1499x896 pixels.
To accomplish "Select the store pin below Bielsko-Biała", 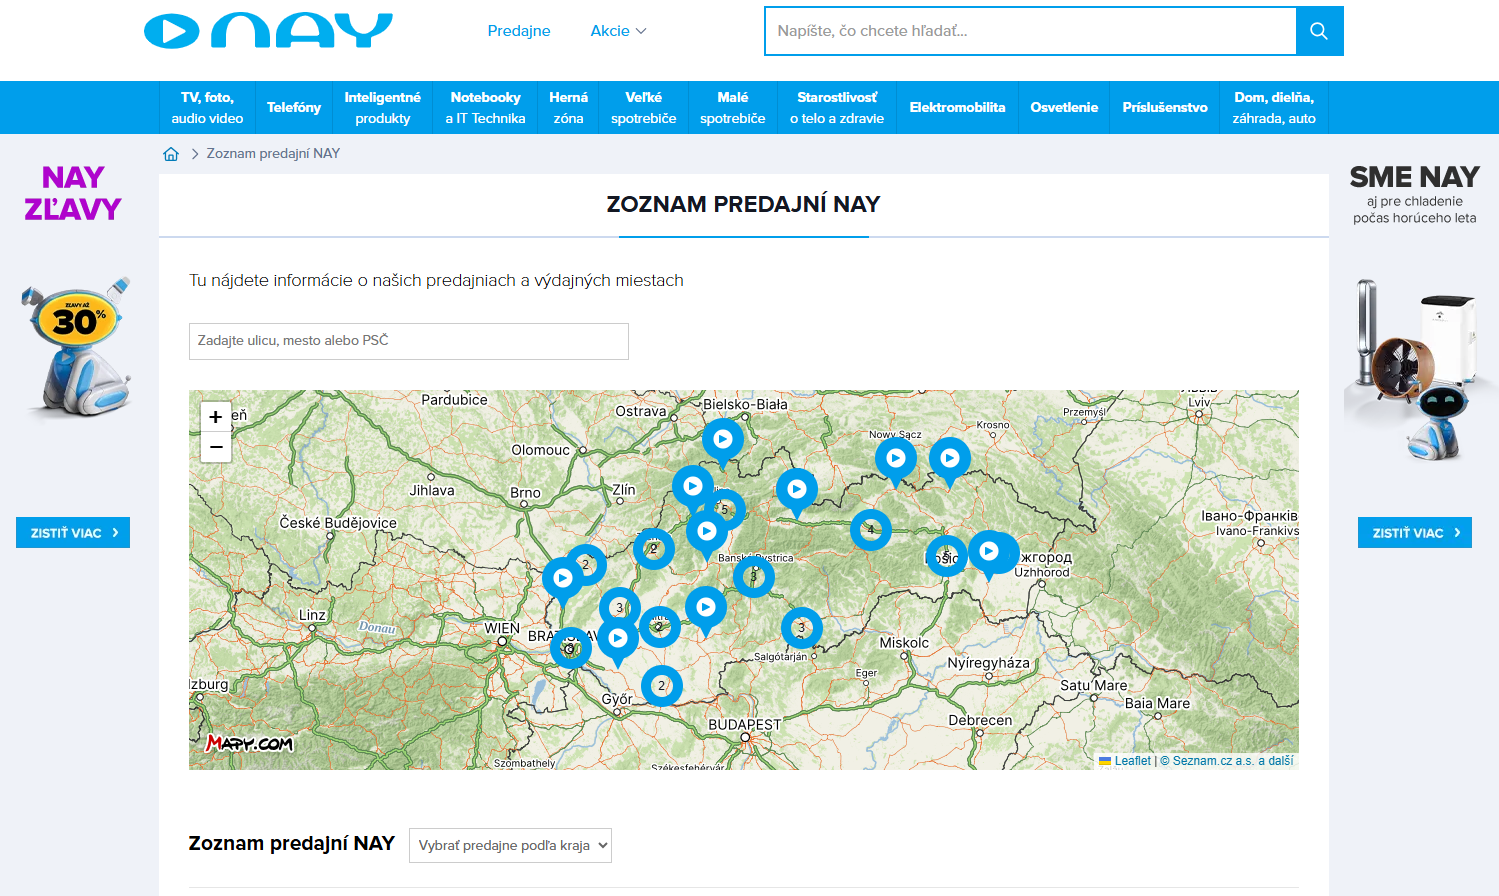I will (x=723, y=442).
